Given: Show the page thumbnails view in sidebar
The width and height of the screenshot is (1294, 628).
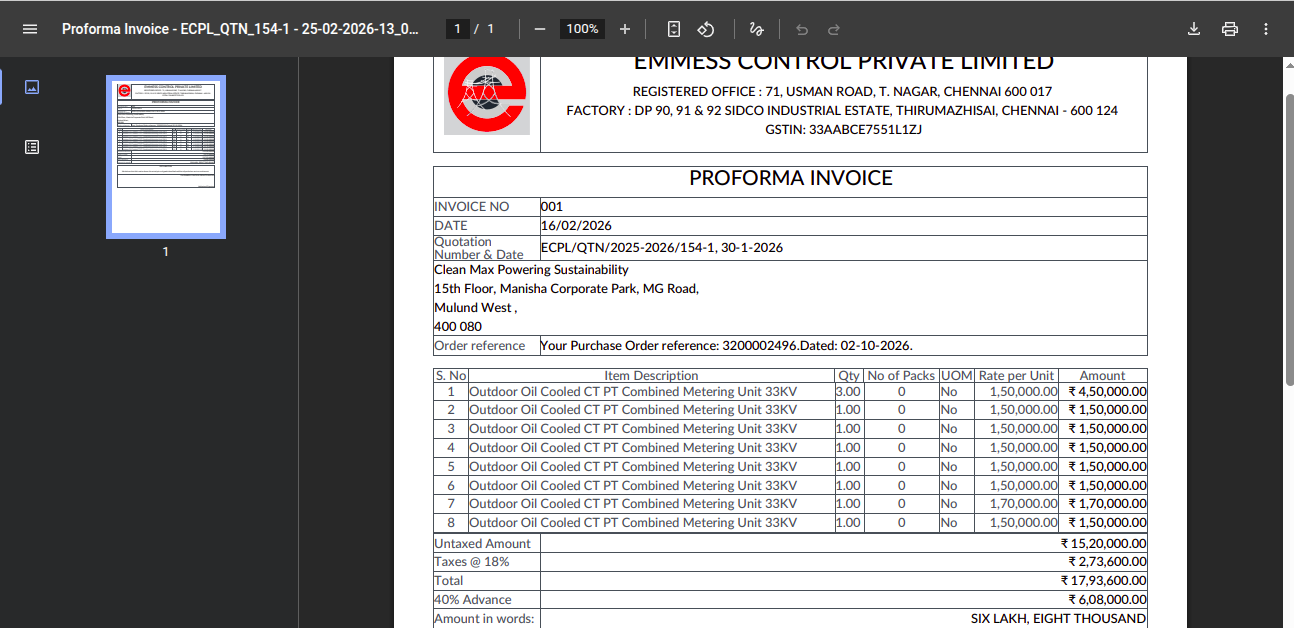Looking at the screenshot, I should tap(32, 87).
